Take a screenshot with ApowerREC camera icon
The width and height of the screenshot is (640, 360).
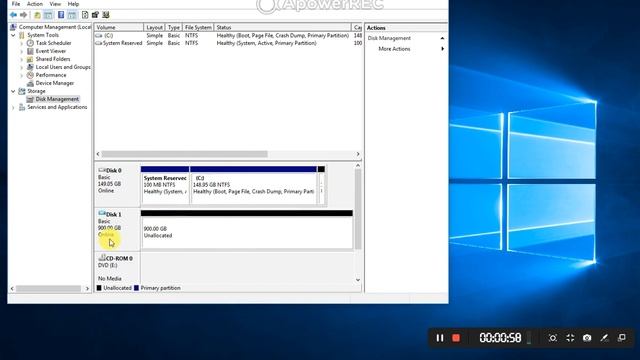[587, 338]
